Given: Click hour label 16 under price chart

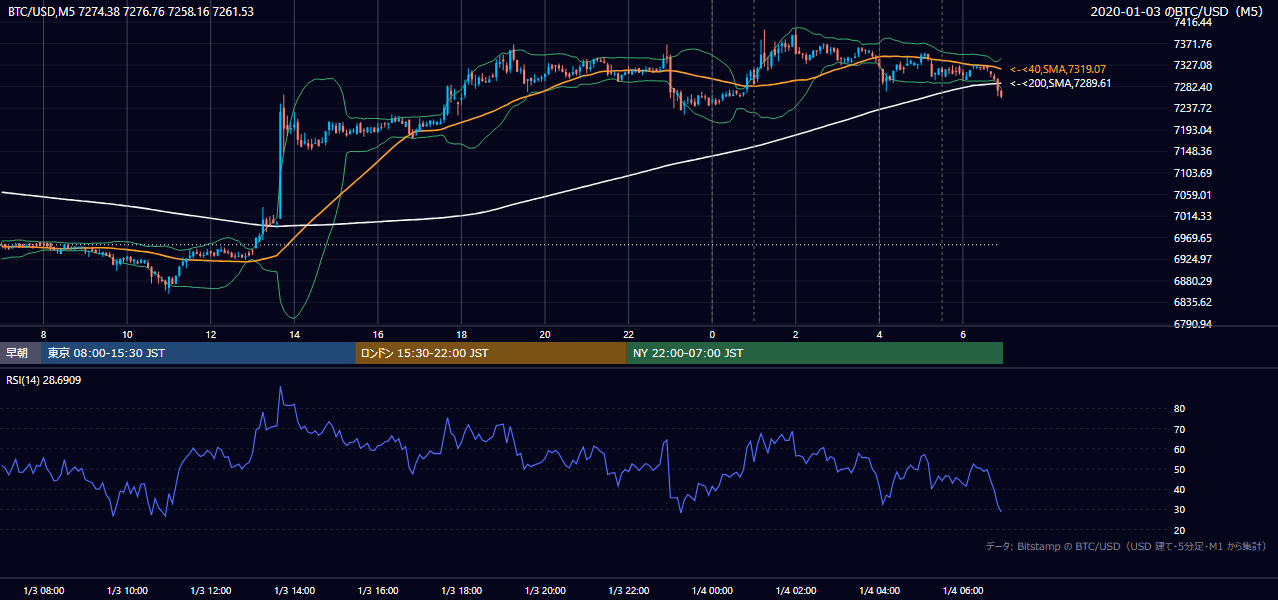Looking at the screenshot, I should [377, 334].
